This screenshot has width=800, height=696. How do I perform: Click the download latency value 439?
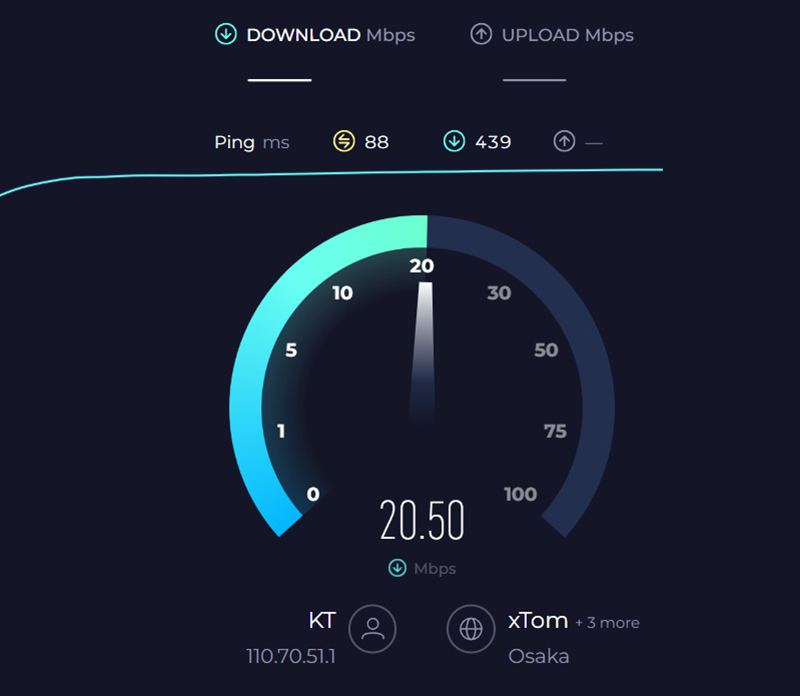point(493,142)
